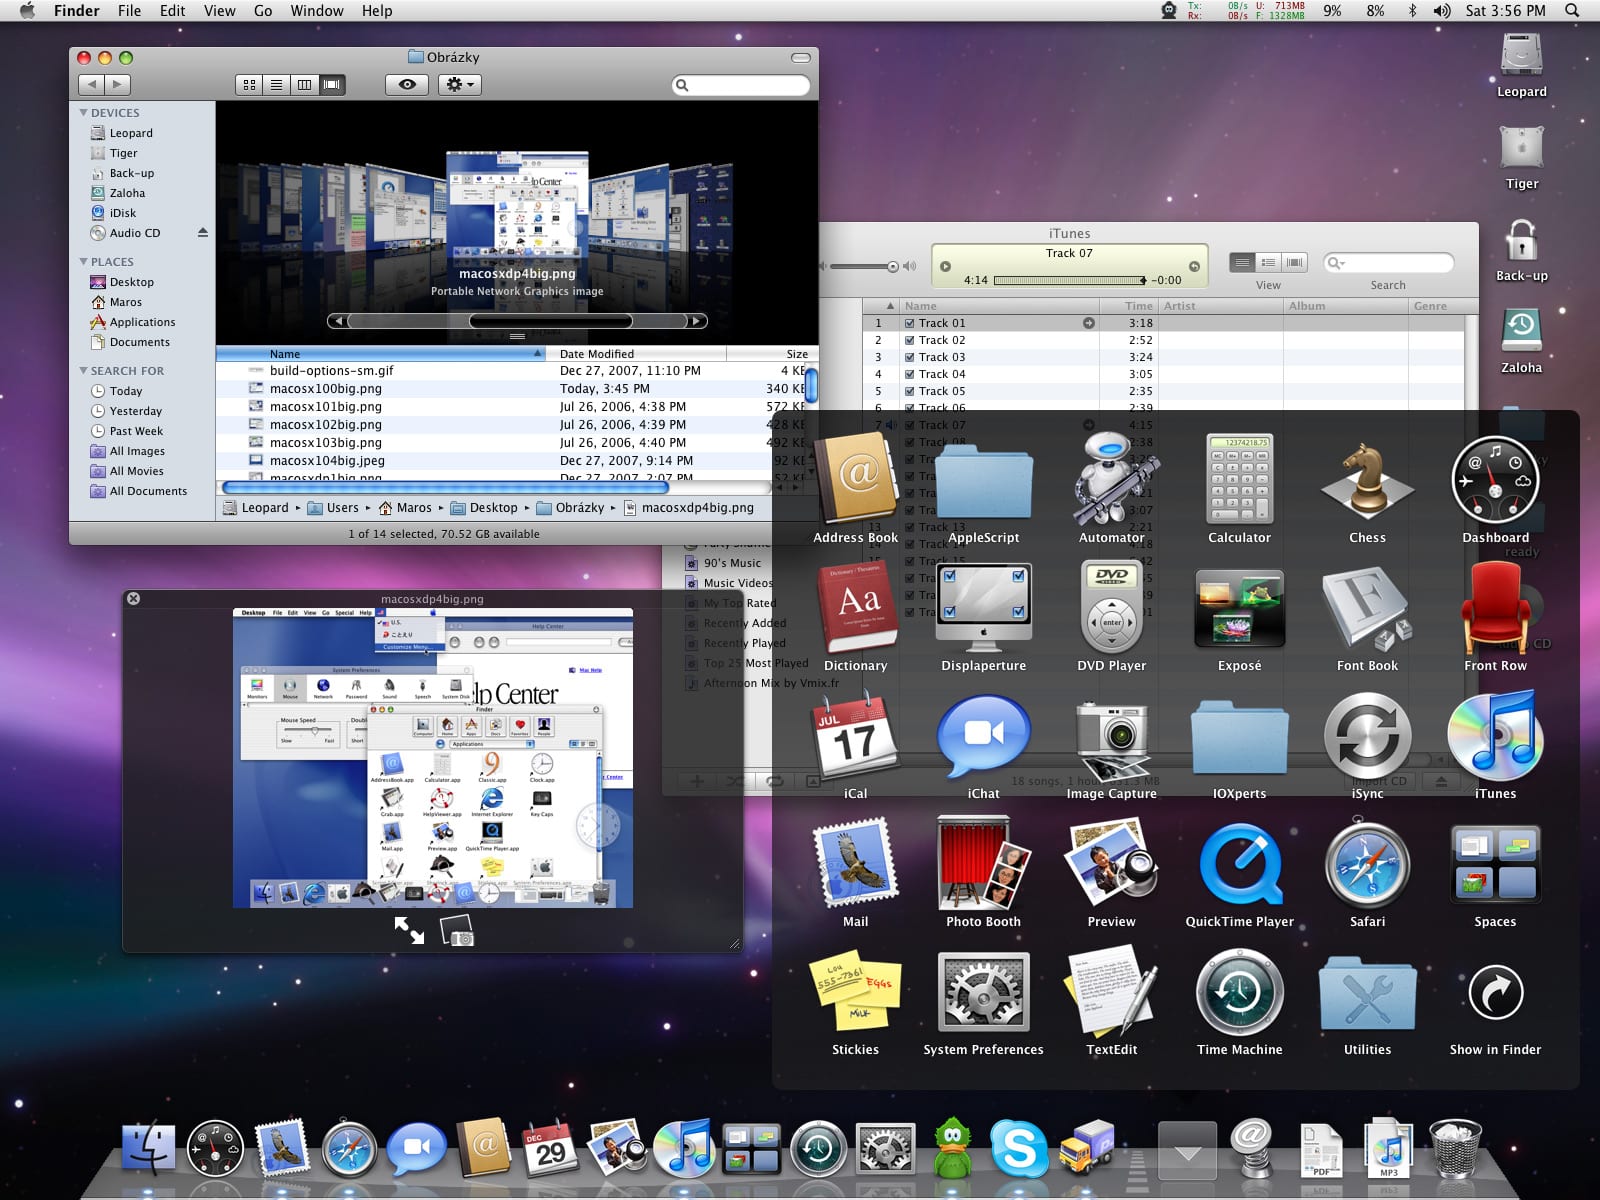1600x1200 pixels.
Task: Enter full screen in Quick Look panel
Action: coord(408,930)
